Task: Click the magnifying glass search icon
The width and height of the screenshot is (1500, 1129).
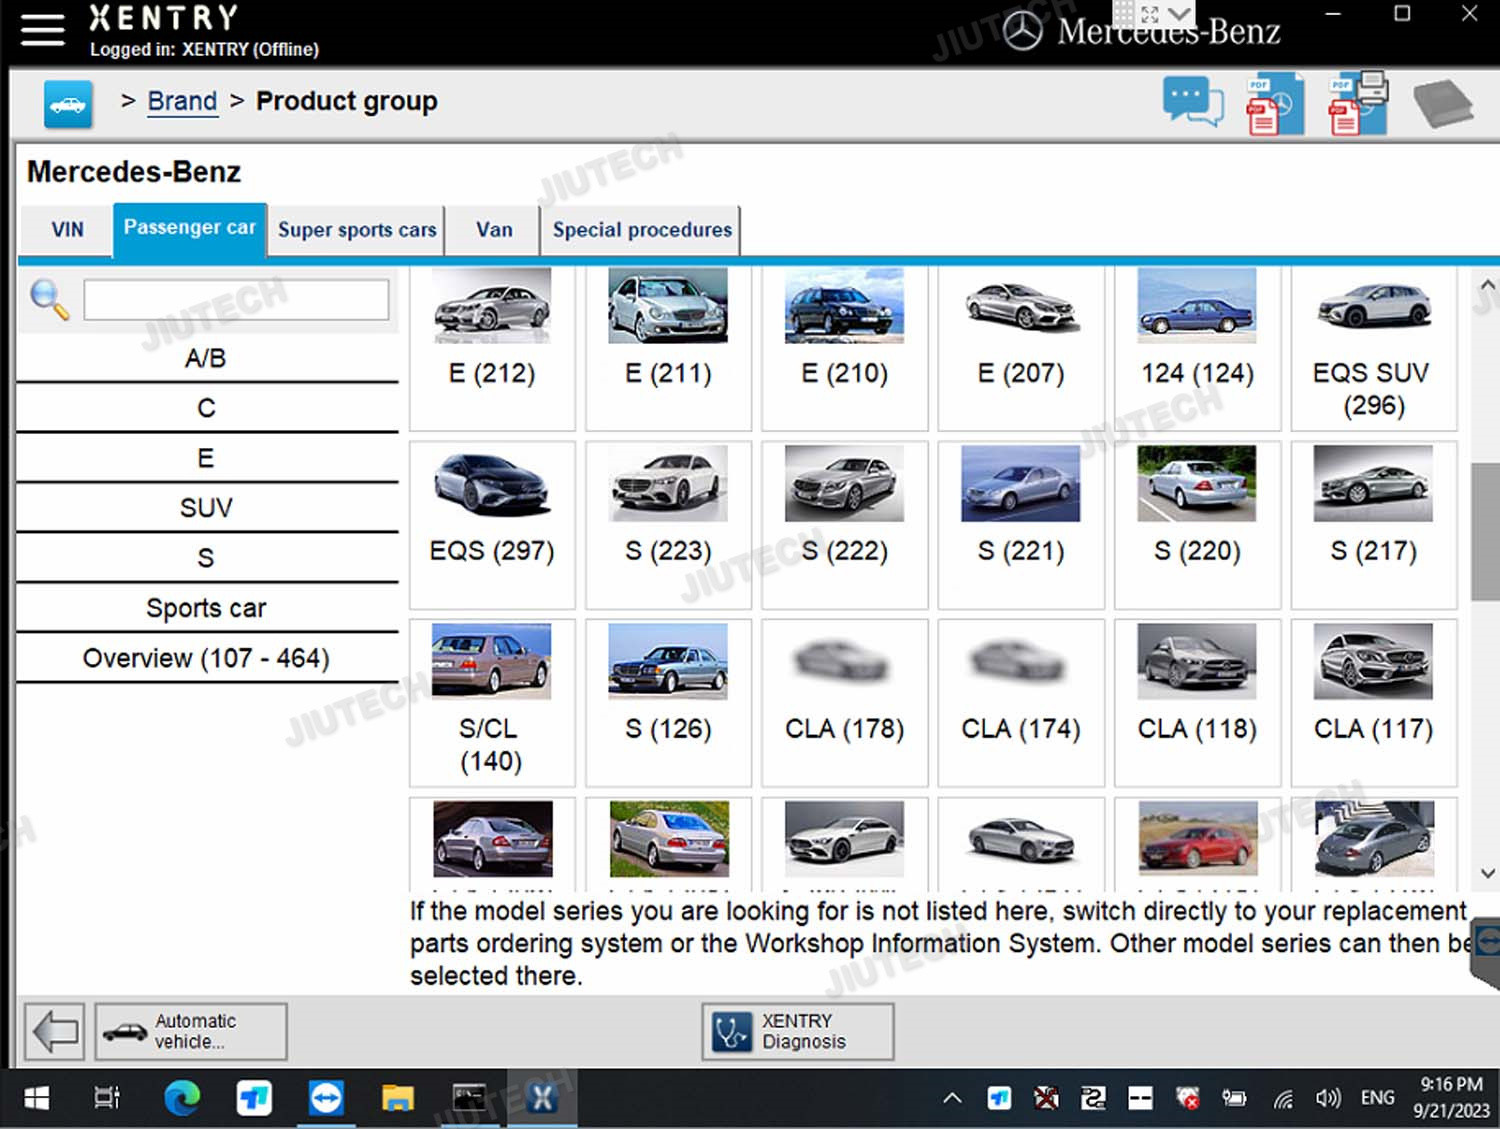Action: (49, 299)
